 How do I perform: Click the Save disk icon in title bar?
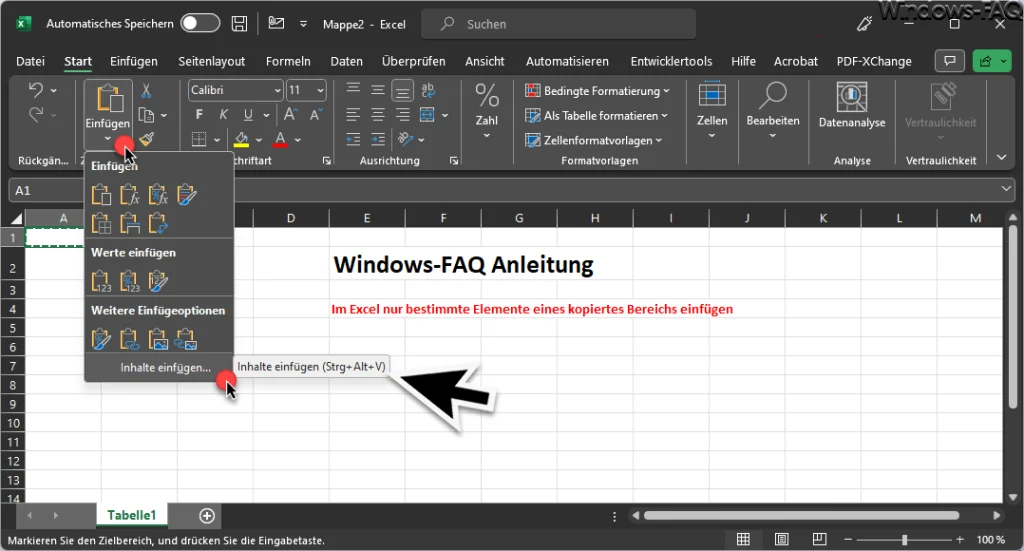point(240,24)
